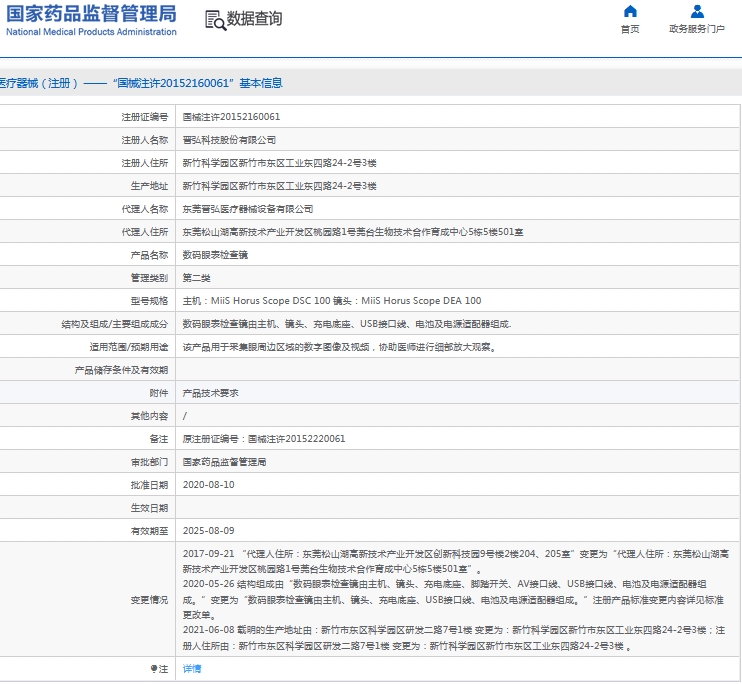Screen dimensions: 742x684
Task: Click National Medical Products Administration text
Action: pos(91,32)
